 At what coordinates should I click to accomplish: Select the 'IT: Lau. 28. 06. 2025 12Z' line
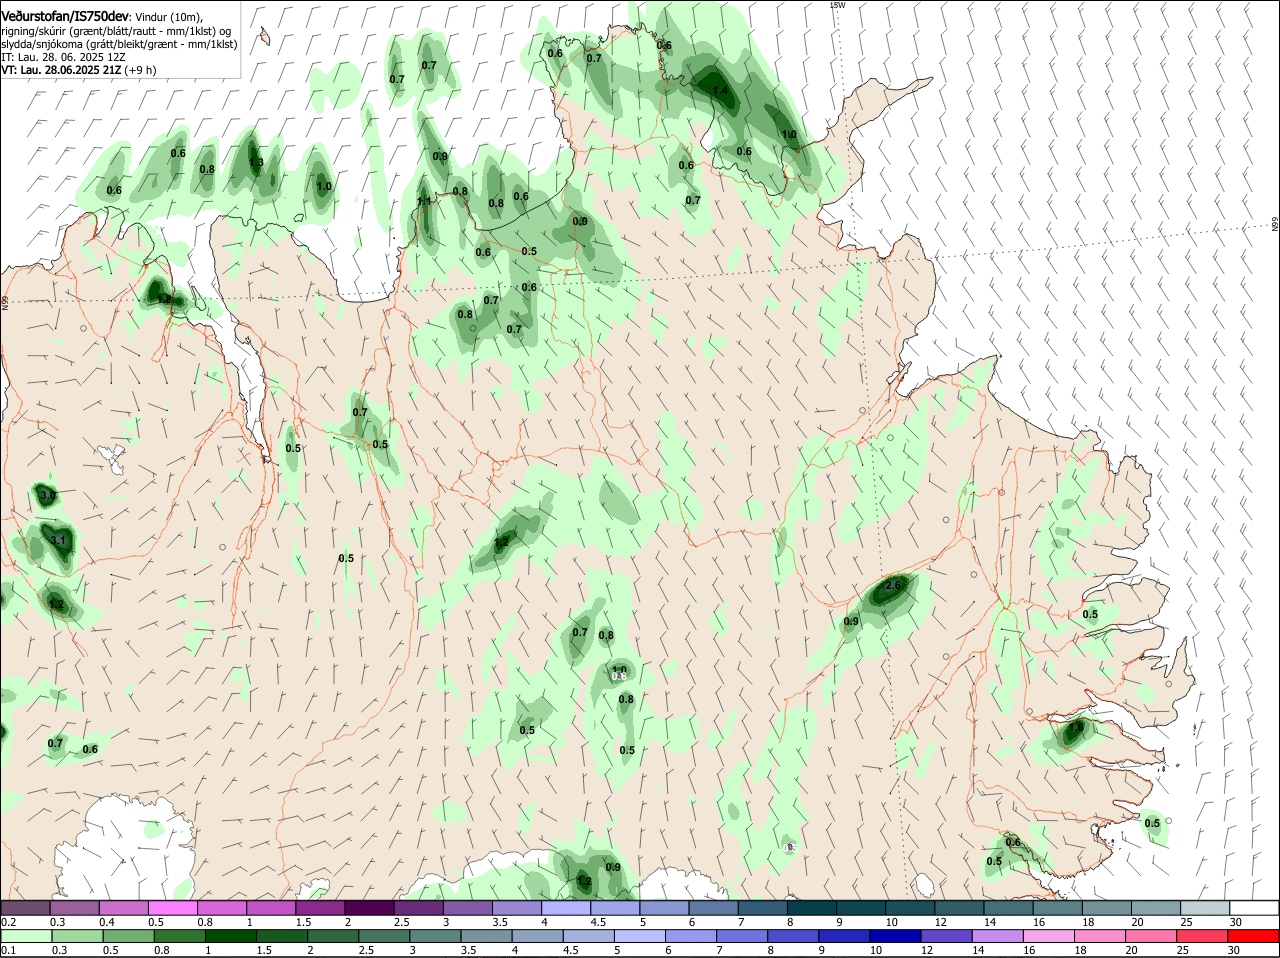point(63,57)
